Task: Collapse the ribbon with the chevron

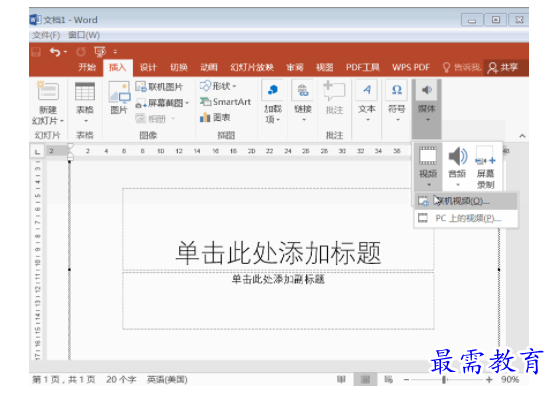Action: pyautogui.click(x=522, y=136)
